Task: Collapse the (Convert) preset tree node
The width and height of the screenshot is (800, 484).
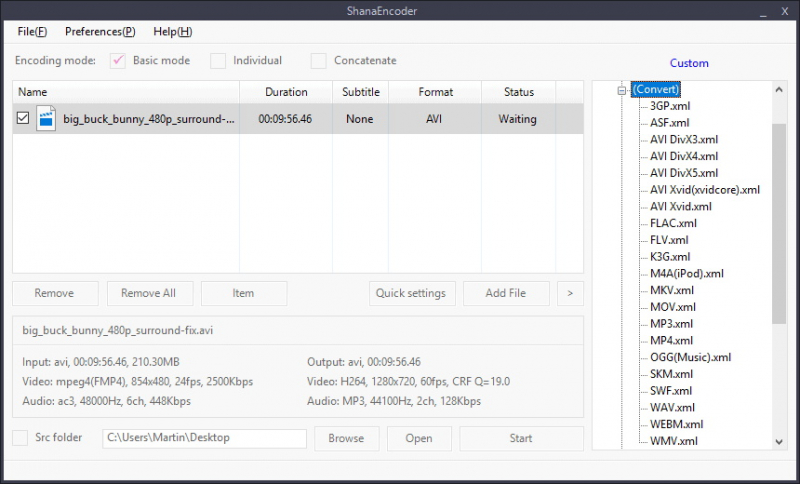Action: [621, 90]
